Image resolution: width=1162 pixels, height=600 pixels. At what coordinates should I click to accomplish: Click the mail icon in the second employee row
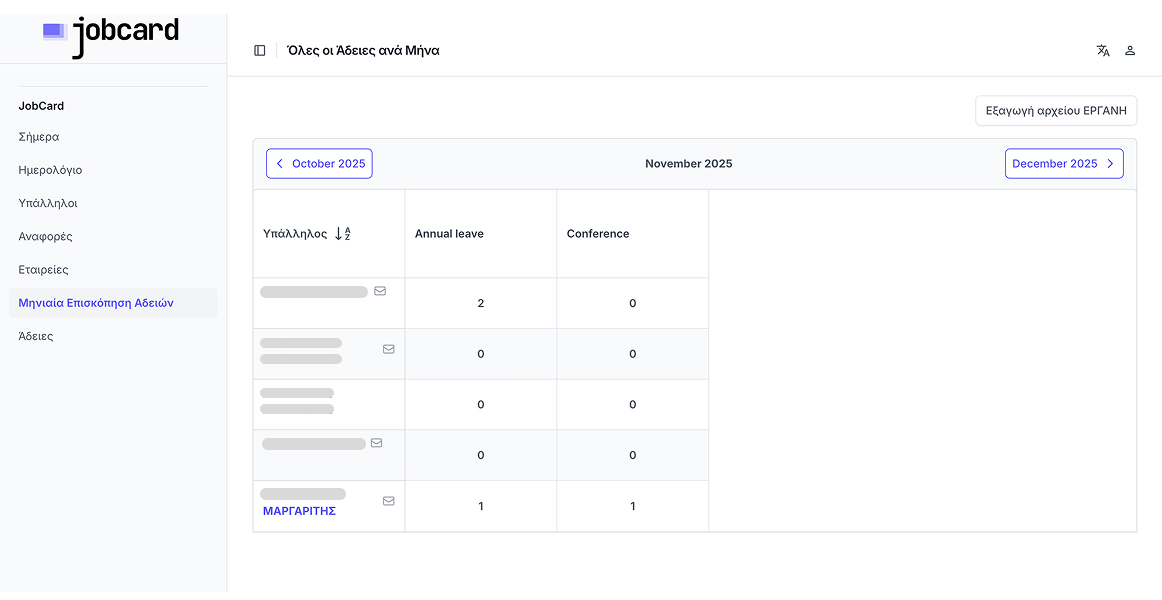[389, 349]
